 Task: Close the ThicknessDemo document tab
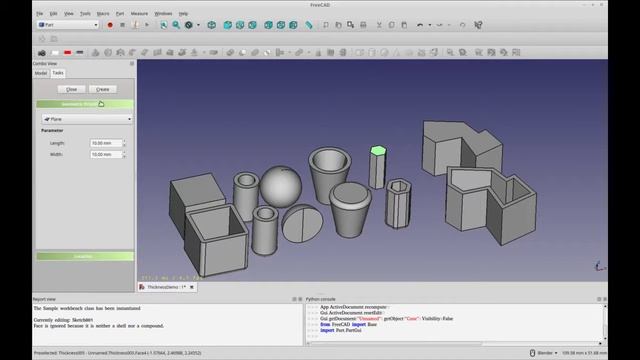coord(192,287)
